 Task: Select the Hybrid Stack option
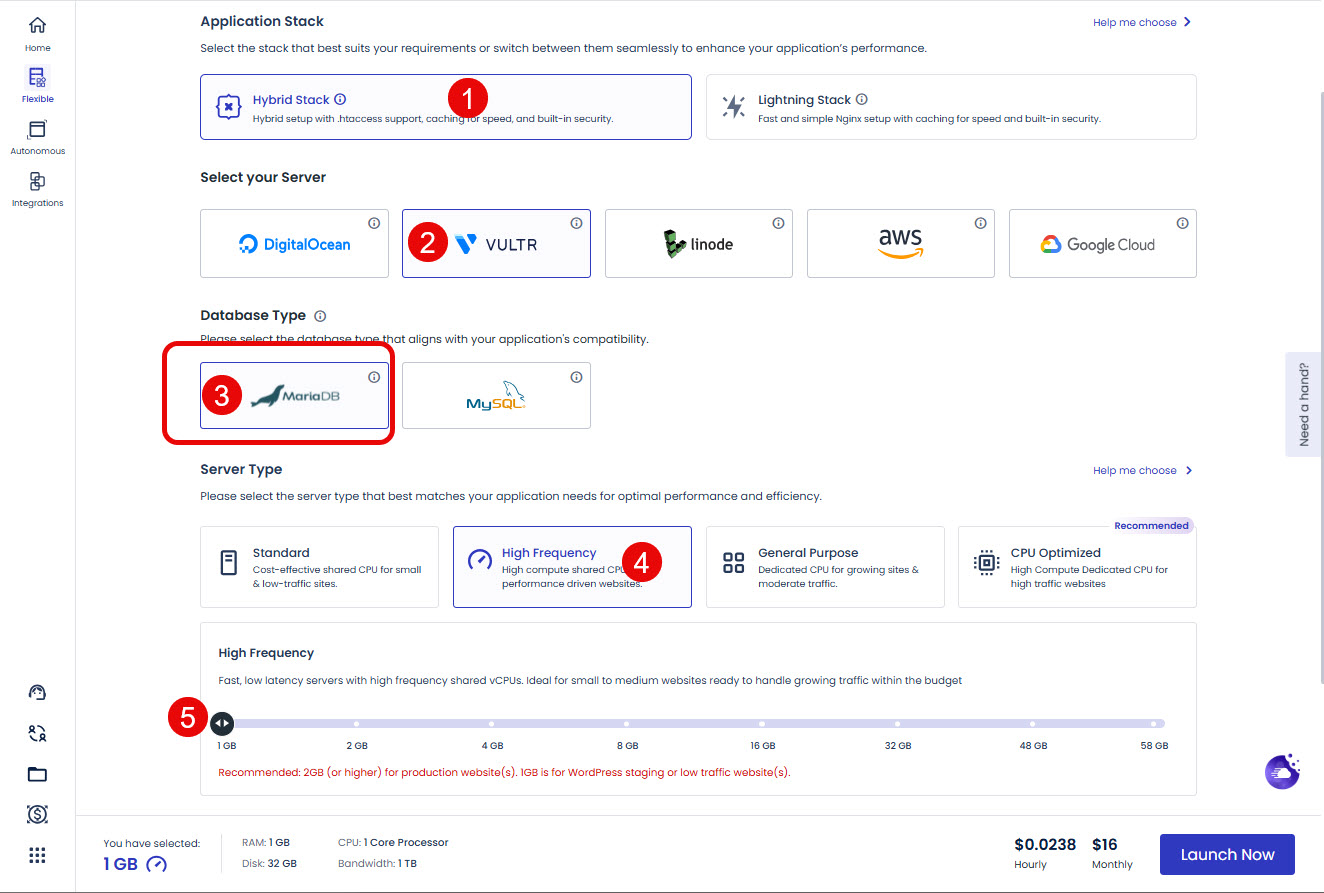446,107
